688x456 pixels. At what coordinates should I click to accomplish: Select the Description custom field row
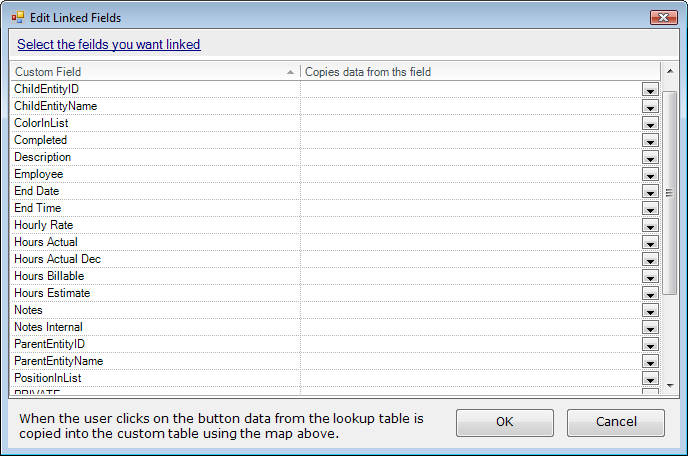[x=155, y=157]
